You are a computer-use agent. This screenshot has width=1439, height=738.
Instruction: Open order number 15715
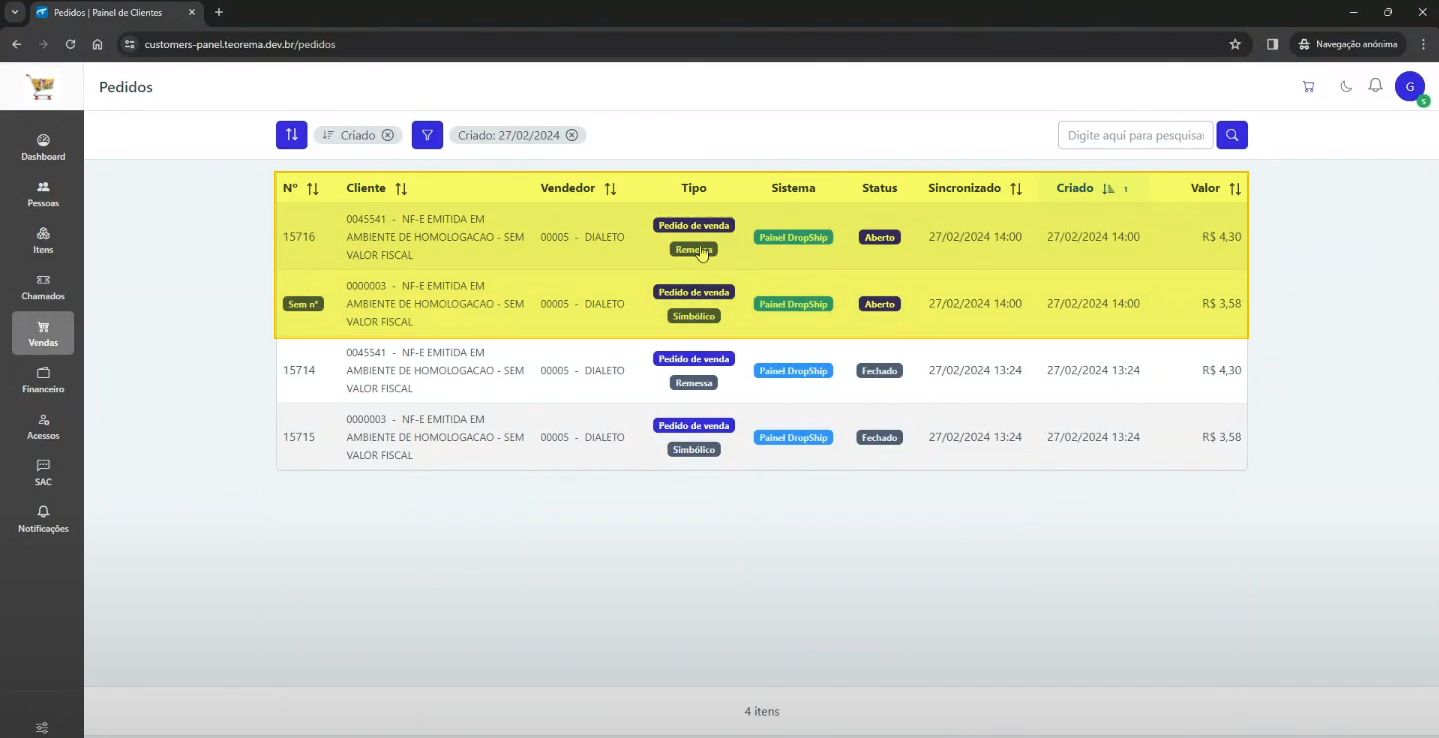click(x=299, y=437)
